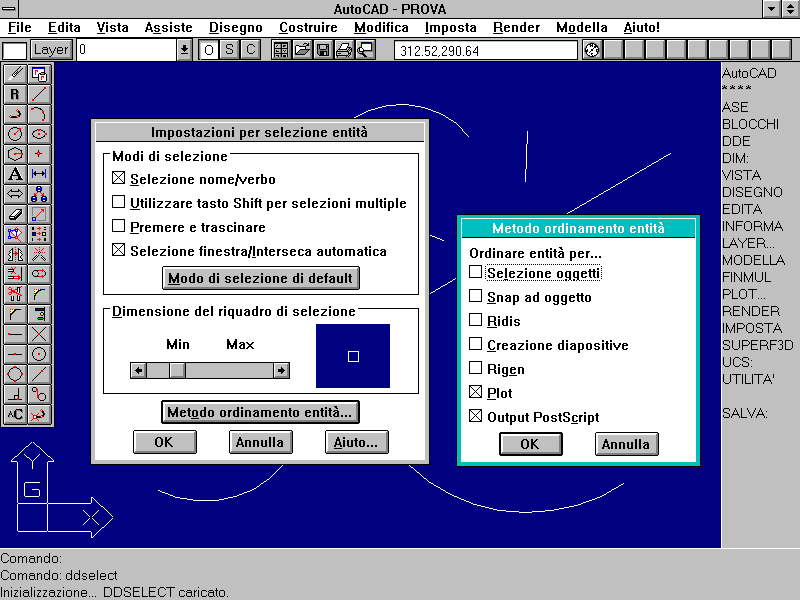Viewport: 800px width, 600px height.
Task: Uncheck the Plot checkbox
Action: tap(476, 392)
